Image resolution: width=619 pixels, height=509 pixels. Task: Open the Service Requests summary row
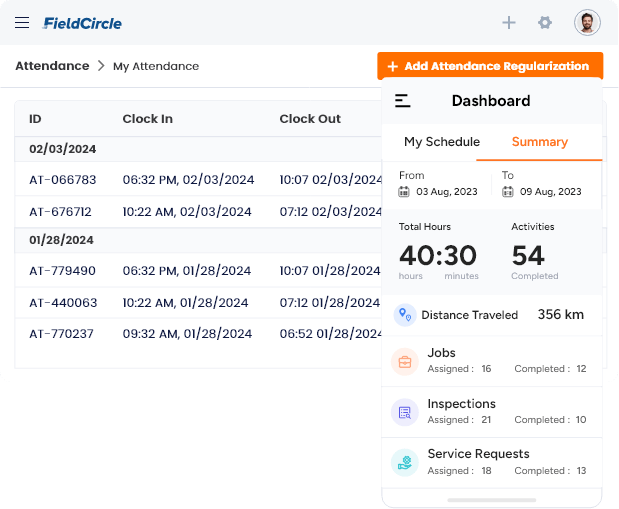pyautogui.click(x=491, y=463)
